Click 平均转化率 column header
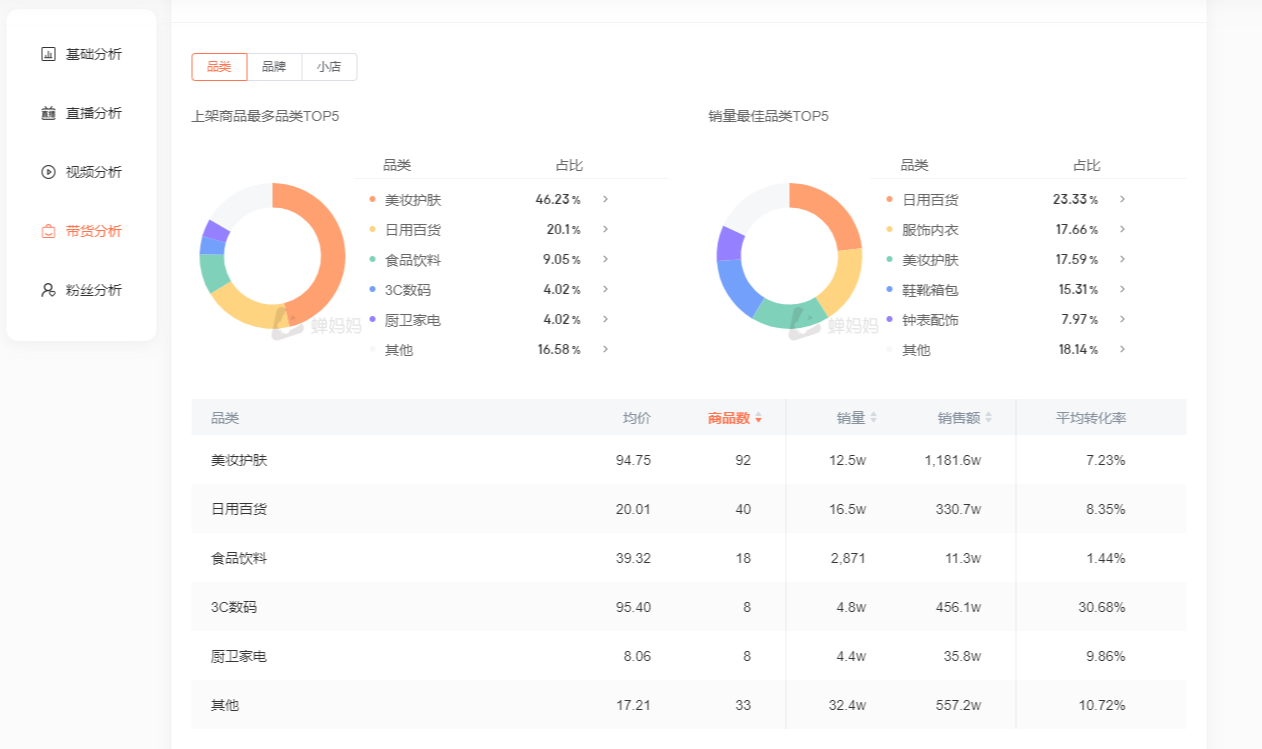1262x749 pixels. click(x=1091, y=418)
